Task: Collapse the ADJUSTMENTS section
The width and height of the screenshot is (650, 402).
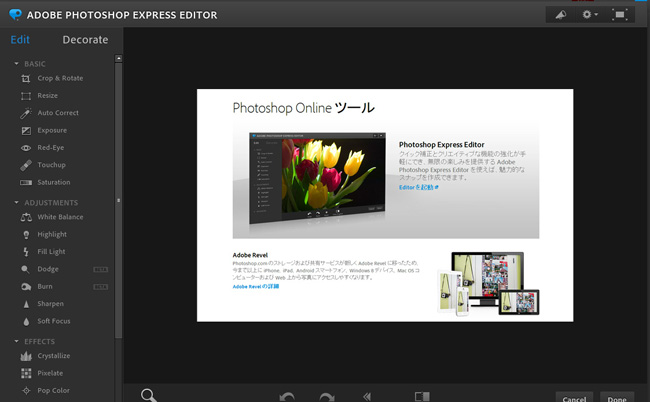Action: [x=17, y=203]
